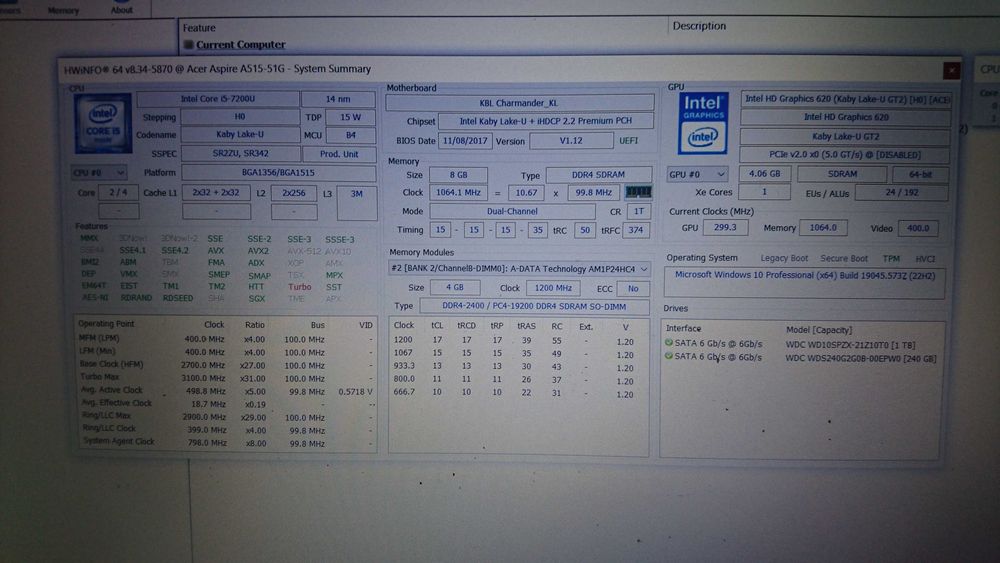Click the Platform BGA1356/BGA1515 field
Image resolution: width=1000 pixels, height=563 pixels.
[278, 173]
